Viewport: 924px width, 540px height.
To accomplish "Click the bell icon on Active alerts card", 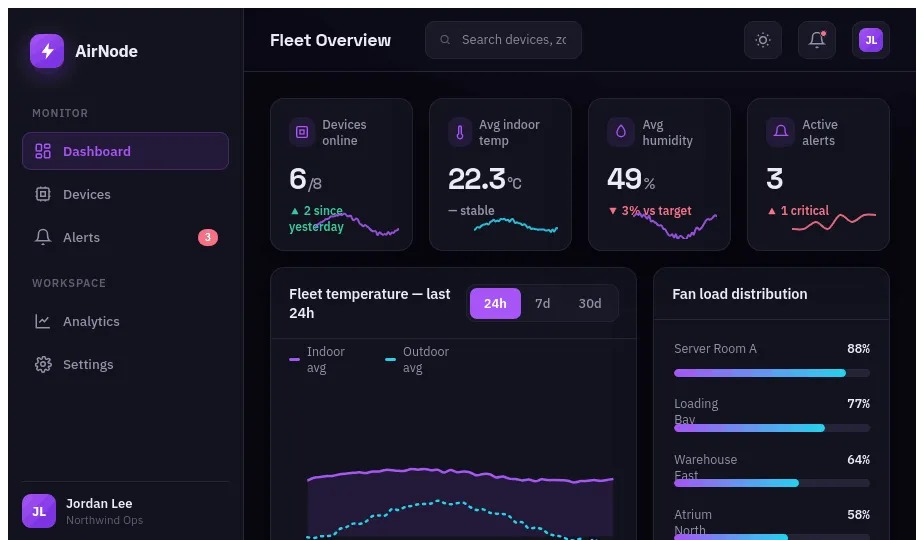I will 780,132.
